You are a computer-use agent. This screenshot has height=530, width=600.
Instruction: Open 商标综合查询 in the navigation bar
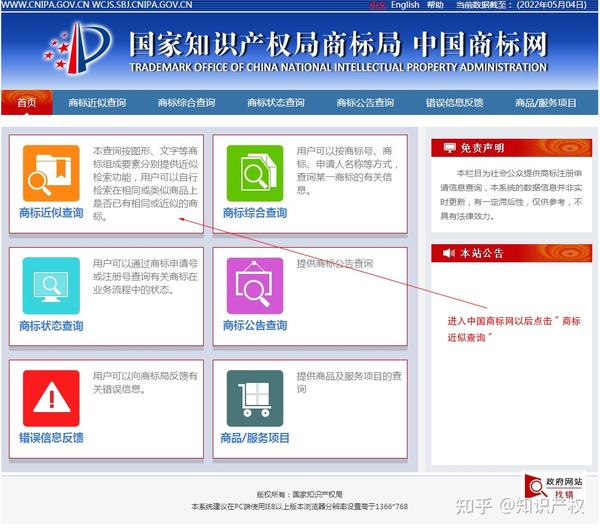pyautogui.click(x=186, y=103)
